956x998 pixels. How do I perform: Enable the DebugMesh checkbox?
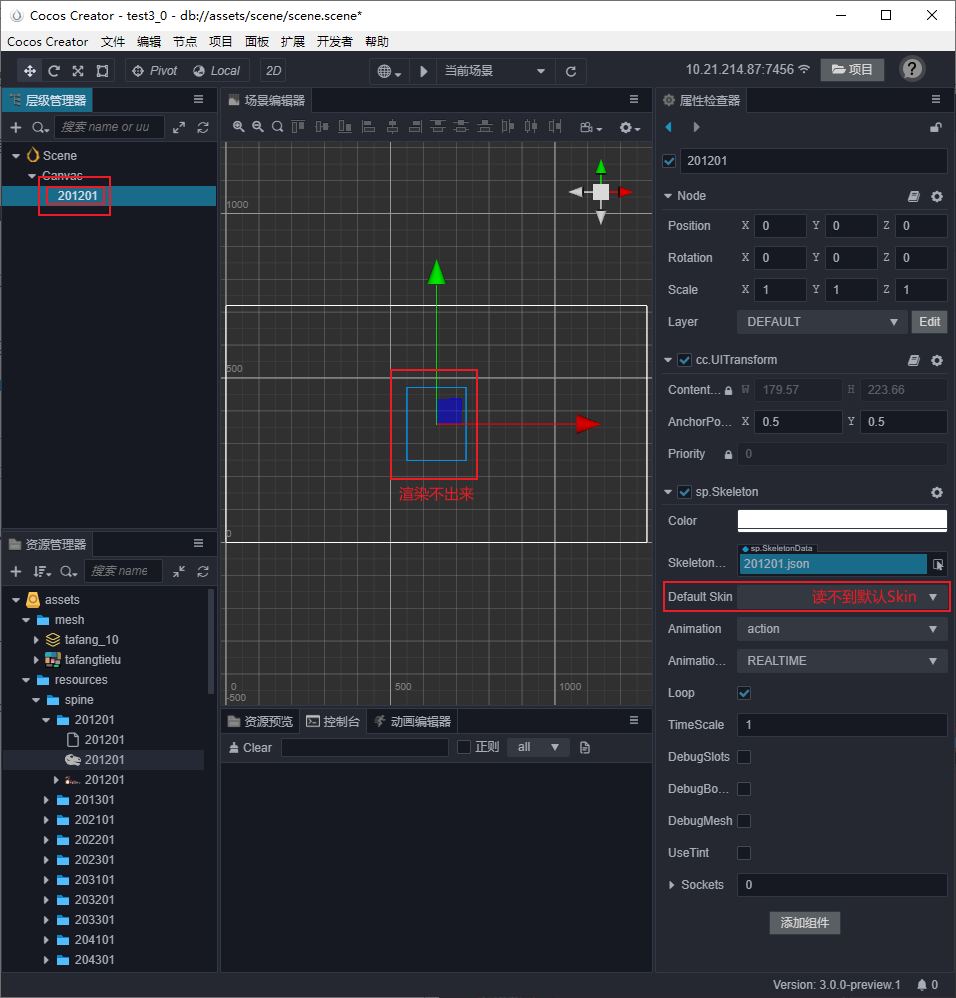click(744, 820)
